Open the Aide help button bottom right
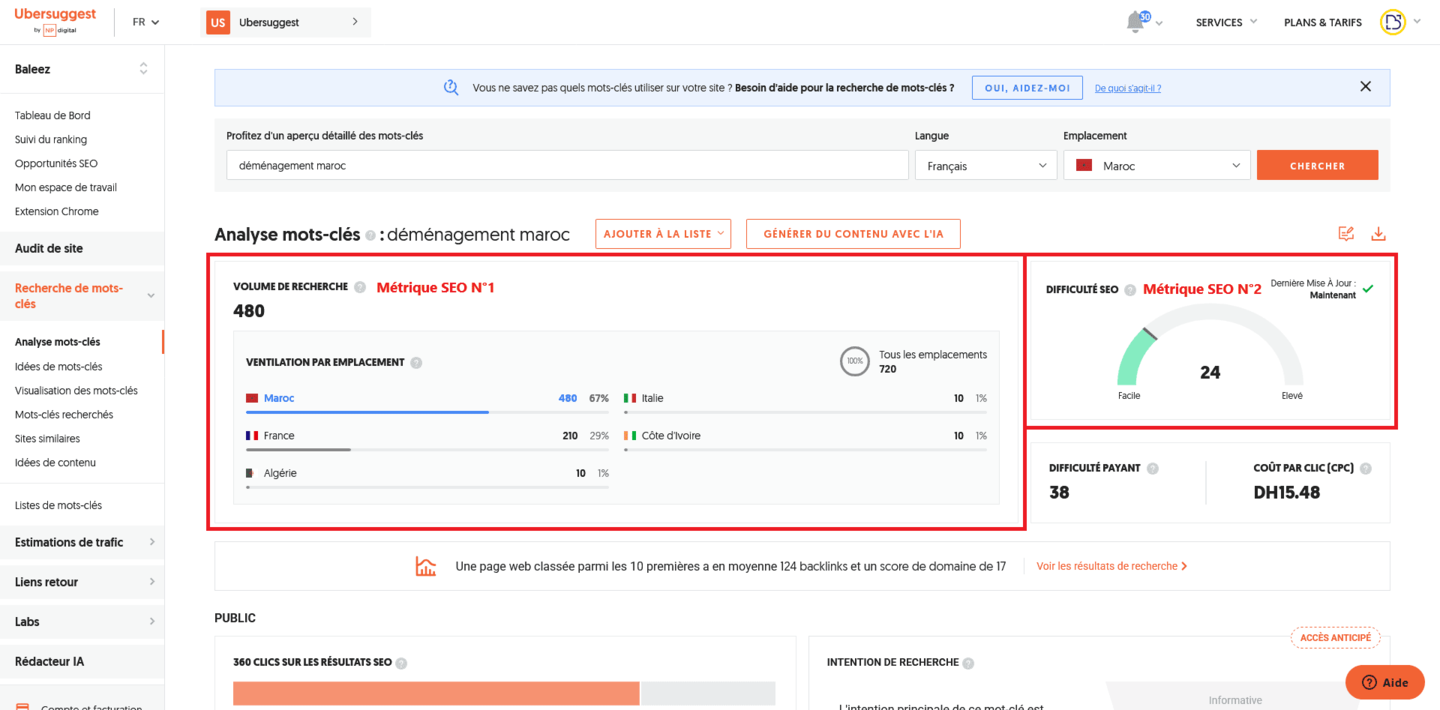1440x710 pixels. [x=1385, y=682]
